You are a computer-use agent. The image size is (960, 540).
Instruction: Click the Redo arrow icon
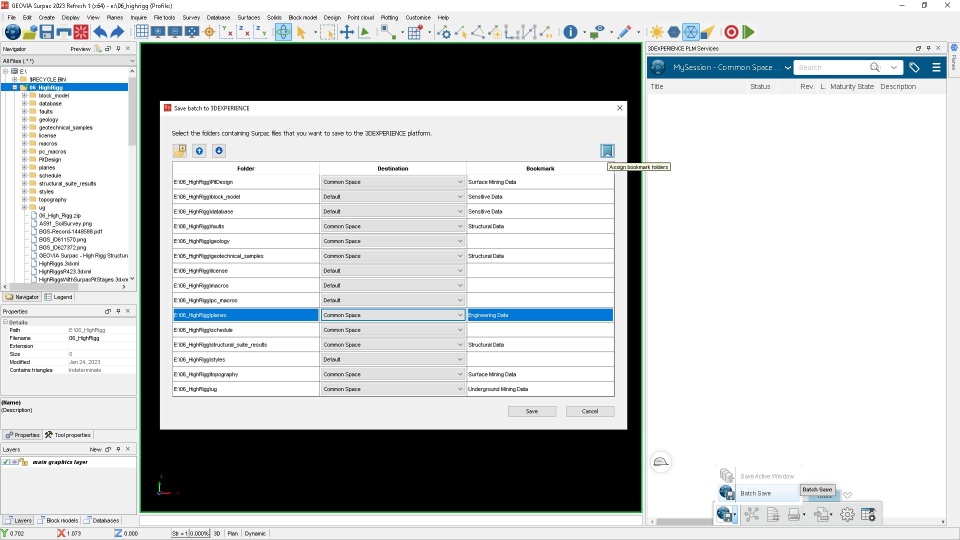pyautogui.click(x=117, y=32)
